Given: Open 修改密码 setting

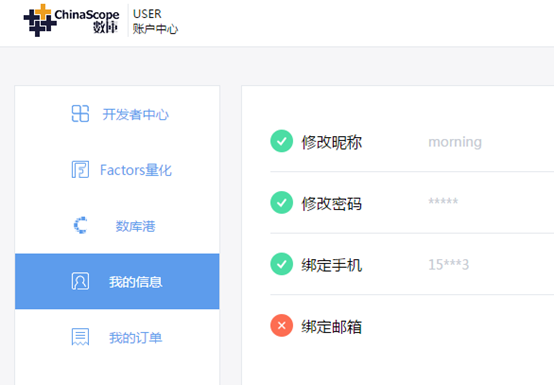Looking at the screenshot, I should [331, 204].
